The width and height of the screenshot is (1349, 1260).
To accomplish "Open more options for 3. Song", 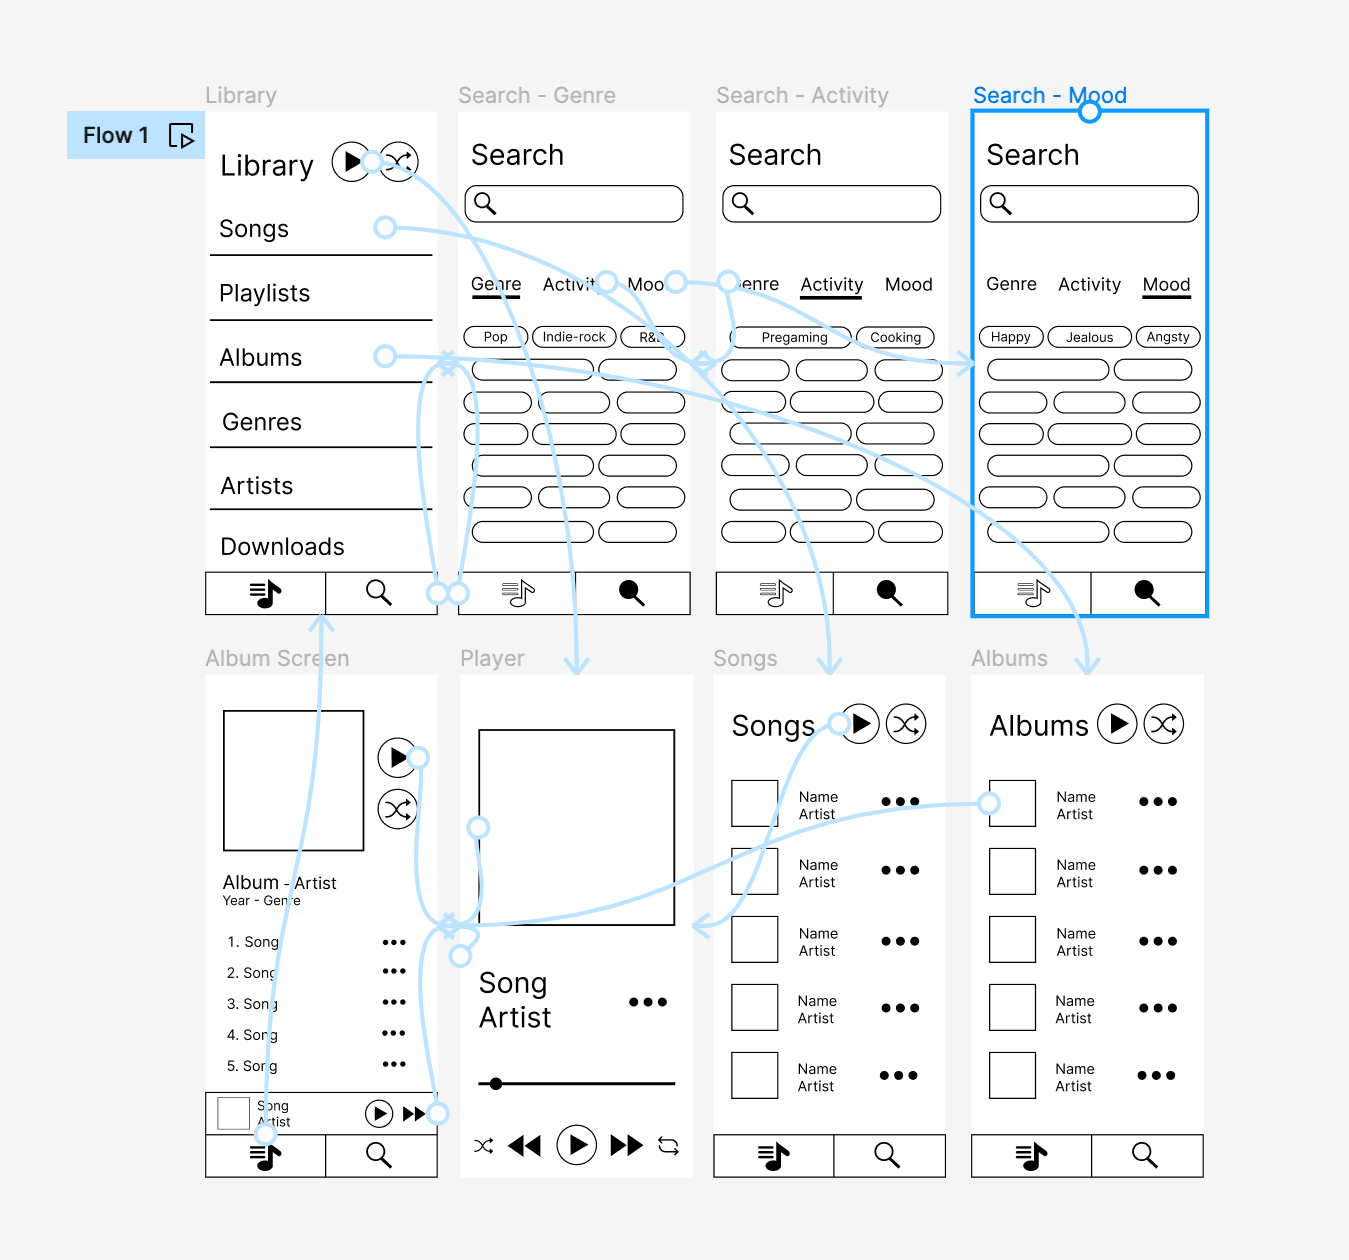I will [394, 1002].
